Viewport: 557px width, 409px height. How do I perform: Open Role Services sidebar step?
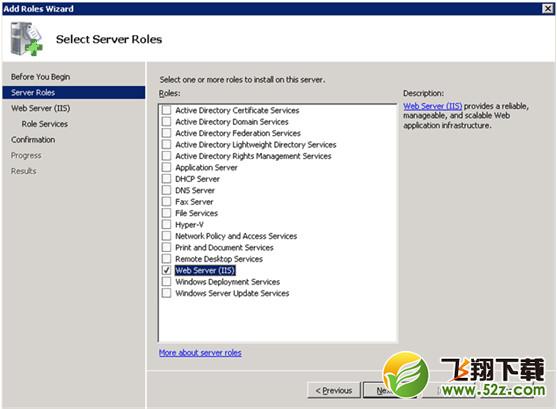click(x=45, y=124)
